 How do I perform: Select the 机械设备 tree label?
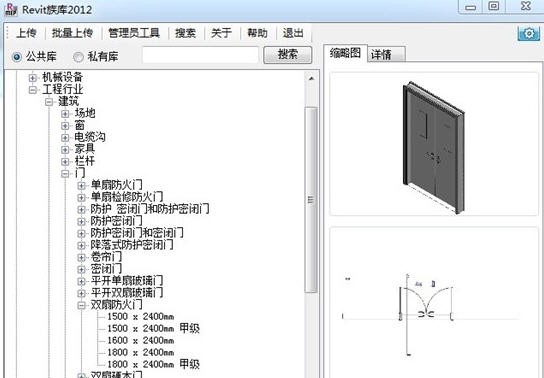62,77
